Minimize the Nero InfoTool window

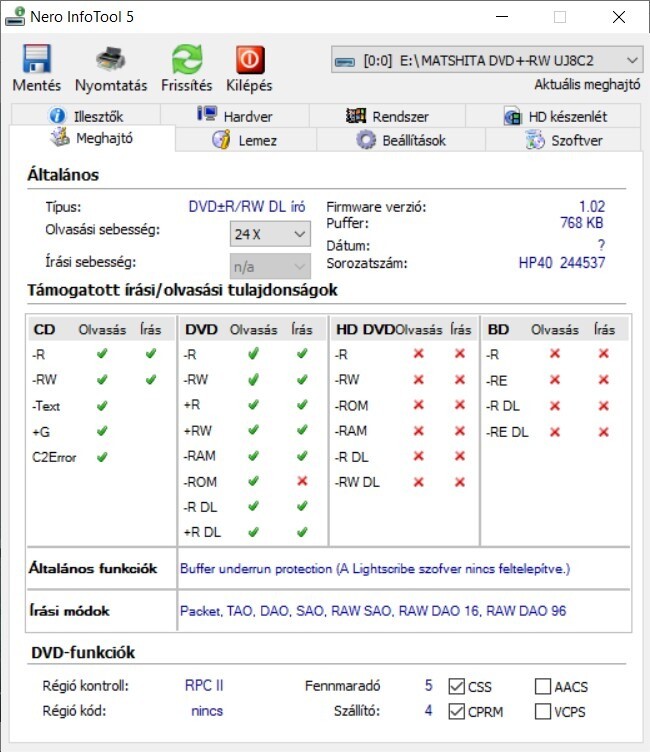coord(502,17)
